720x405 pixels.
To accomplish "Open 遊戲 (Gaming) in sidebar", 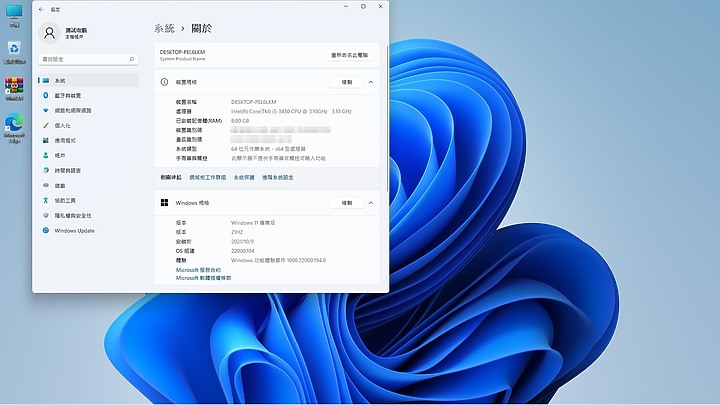I will tap(88, 186).
